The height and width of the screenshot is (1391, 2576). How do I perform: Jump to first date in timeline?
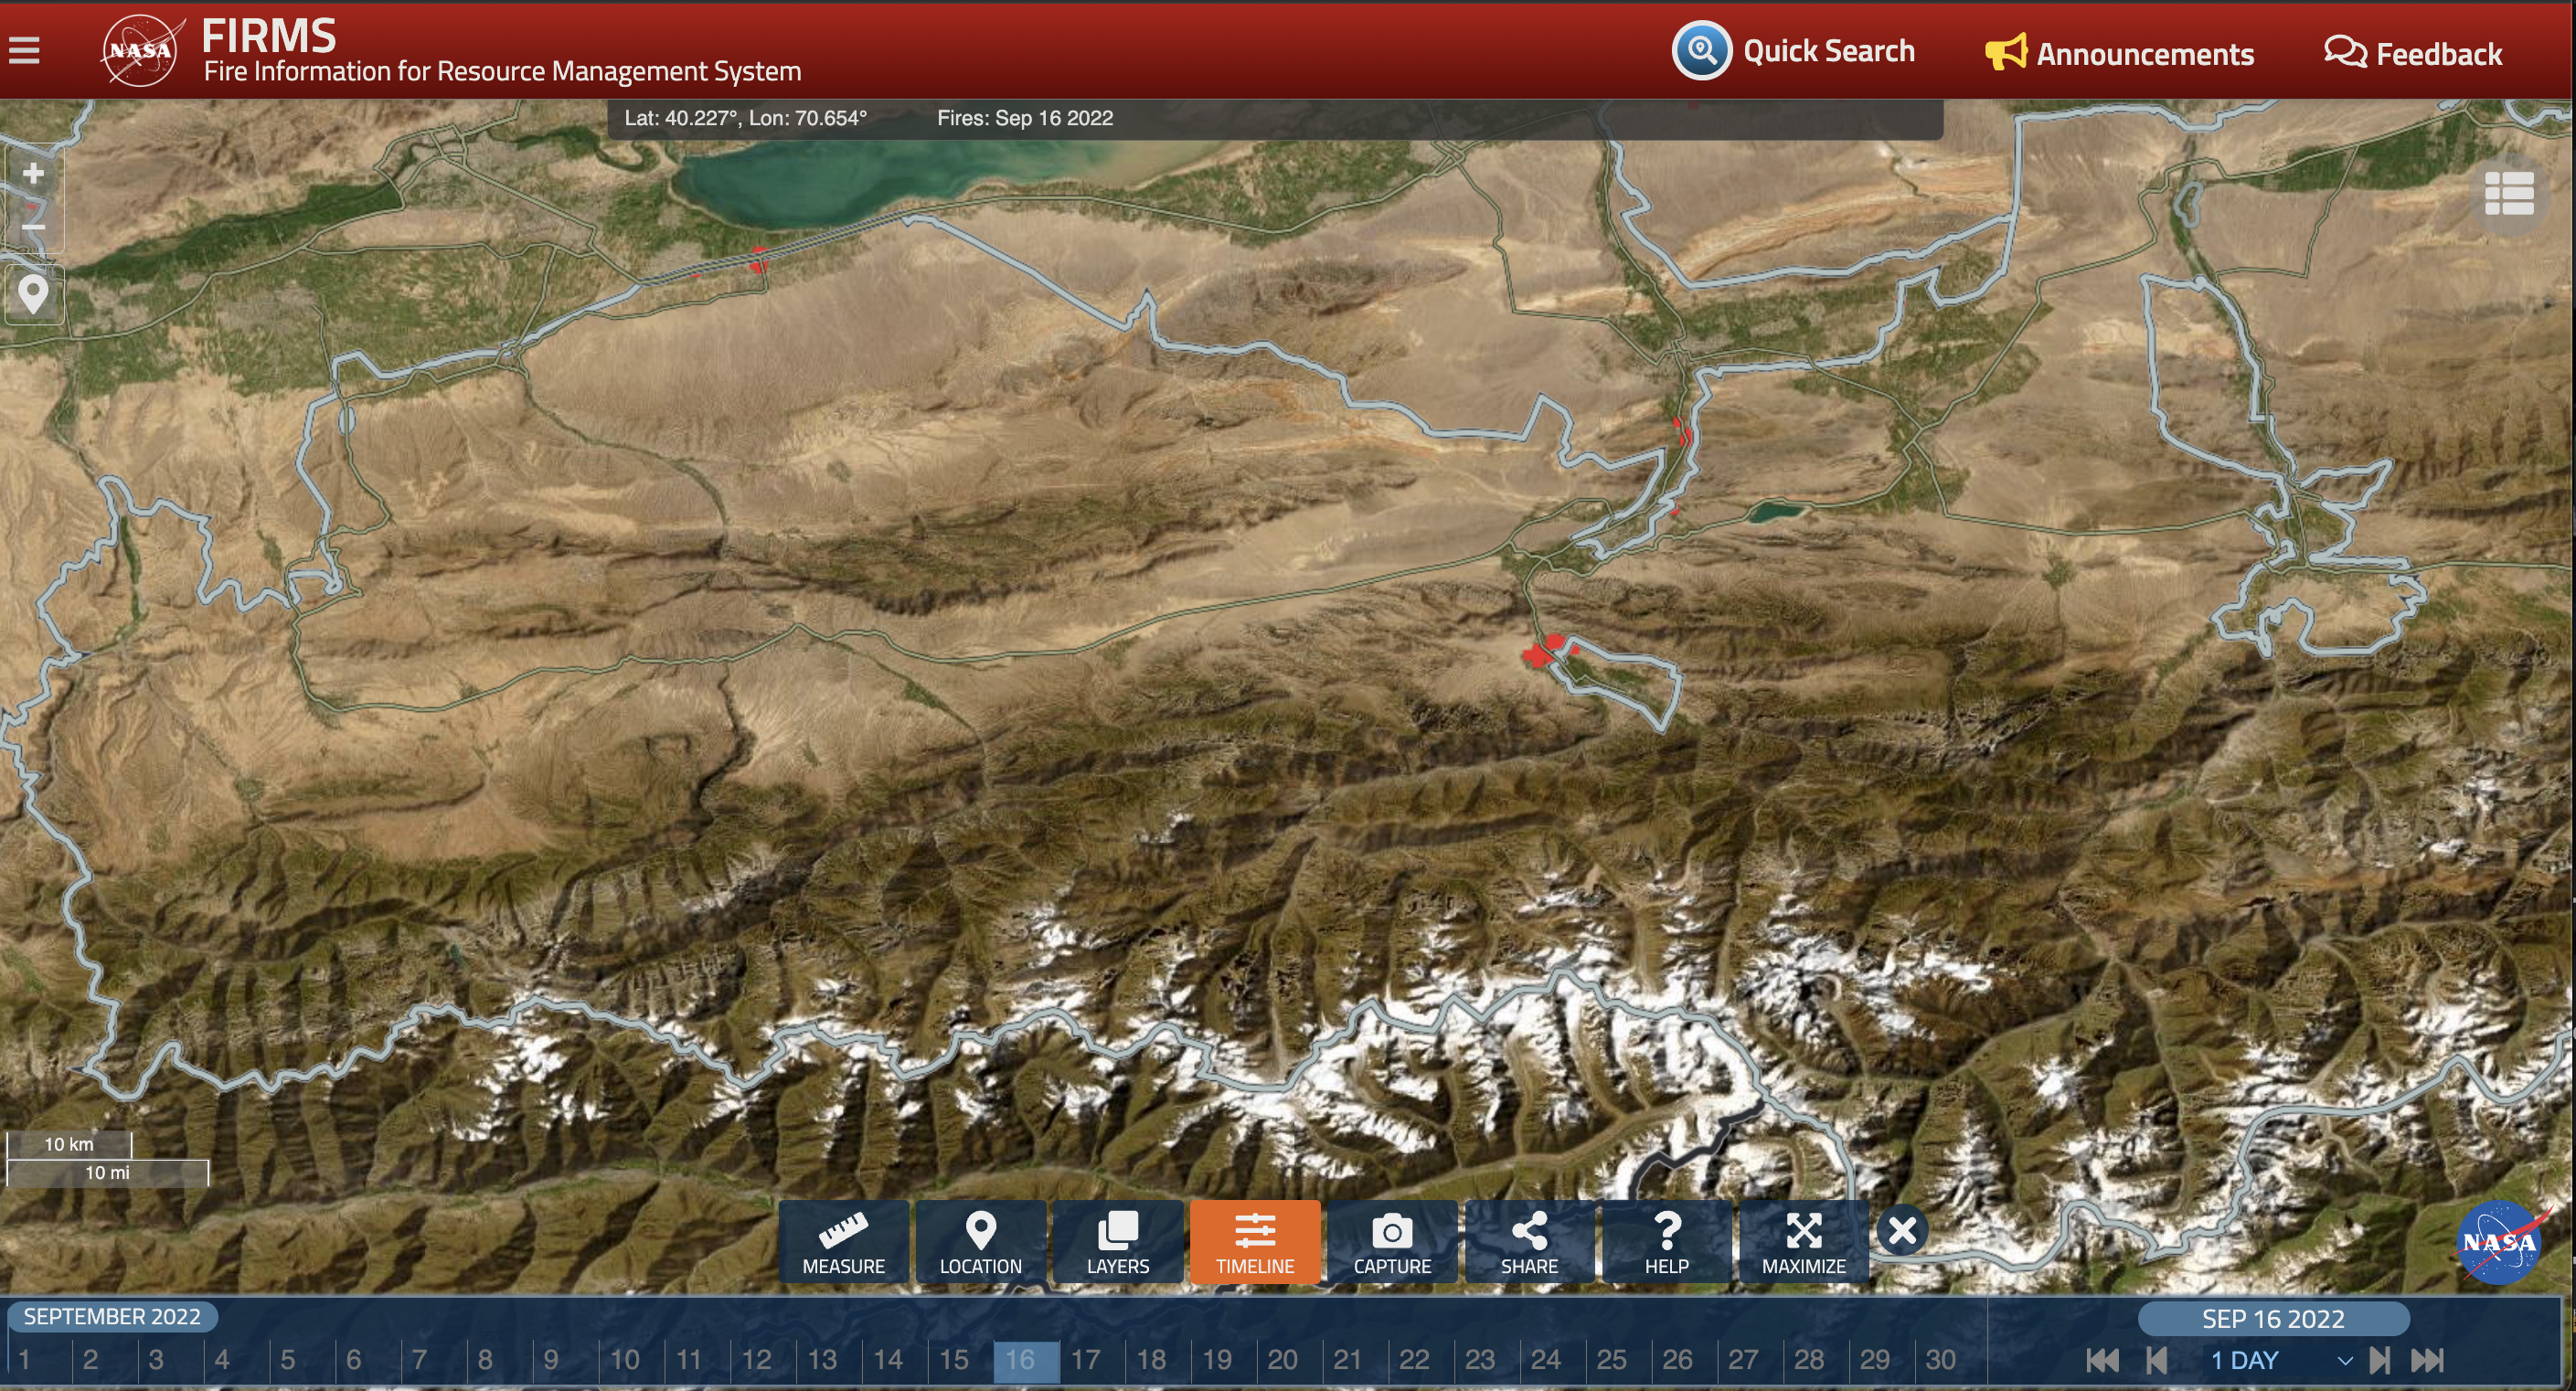click(2102, 1360)
